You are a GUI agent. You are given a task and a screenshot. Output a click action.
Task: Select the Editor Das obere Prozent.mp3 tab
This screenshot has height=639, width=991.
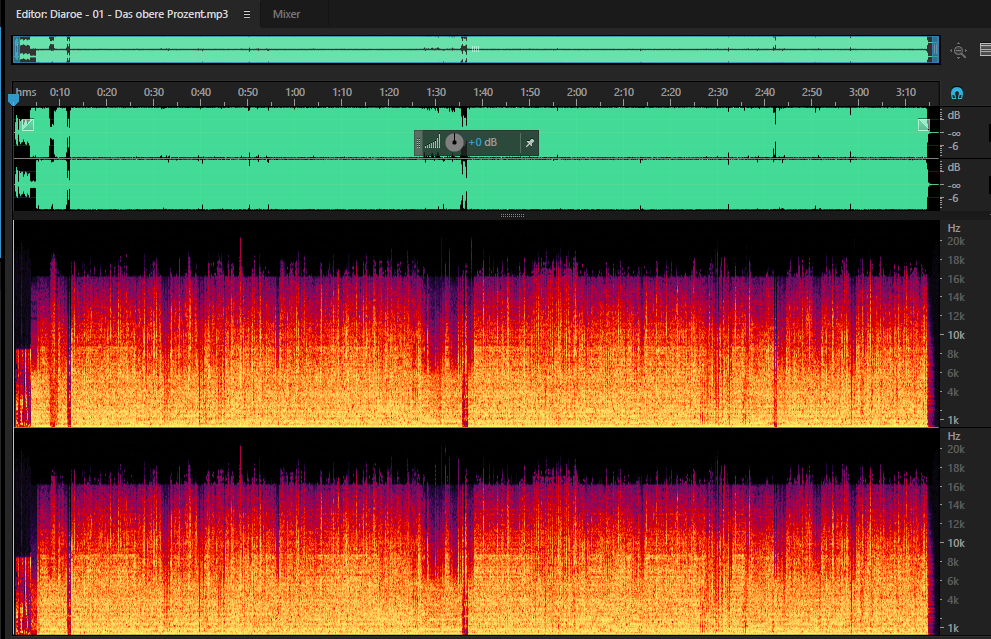pos(121,14)
